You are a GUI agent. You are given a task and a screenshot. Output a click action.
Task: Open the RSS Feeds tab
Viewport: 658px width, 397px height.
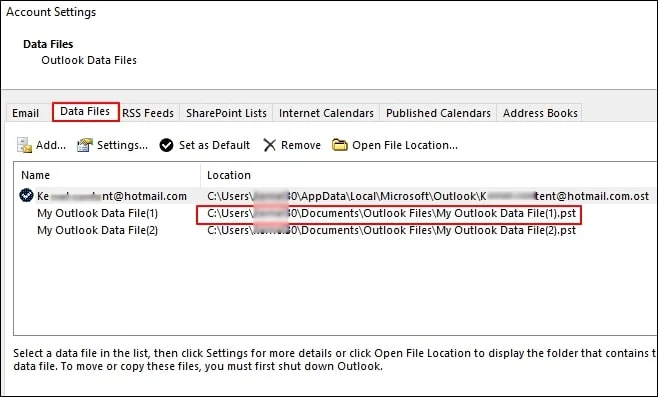(x=148, y=113)
